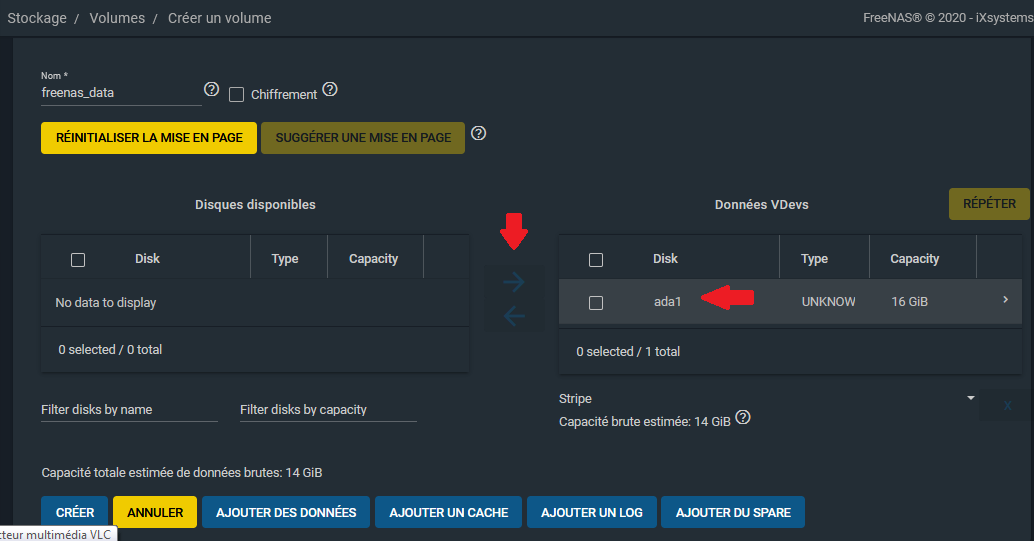
Task: Click the X button to remove the vdev
Action: (x=1006, y=406)
